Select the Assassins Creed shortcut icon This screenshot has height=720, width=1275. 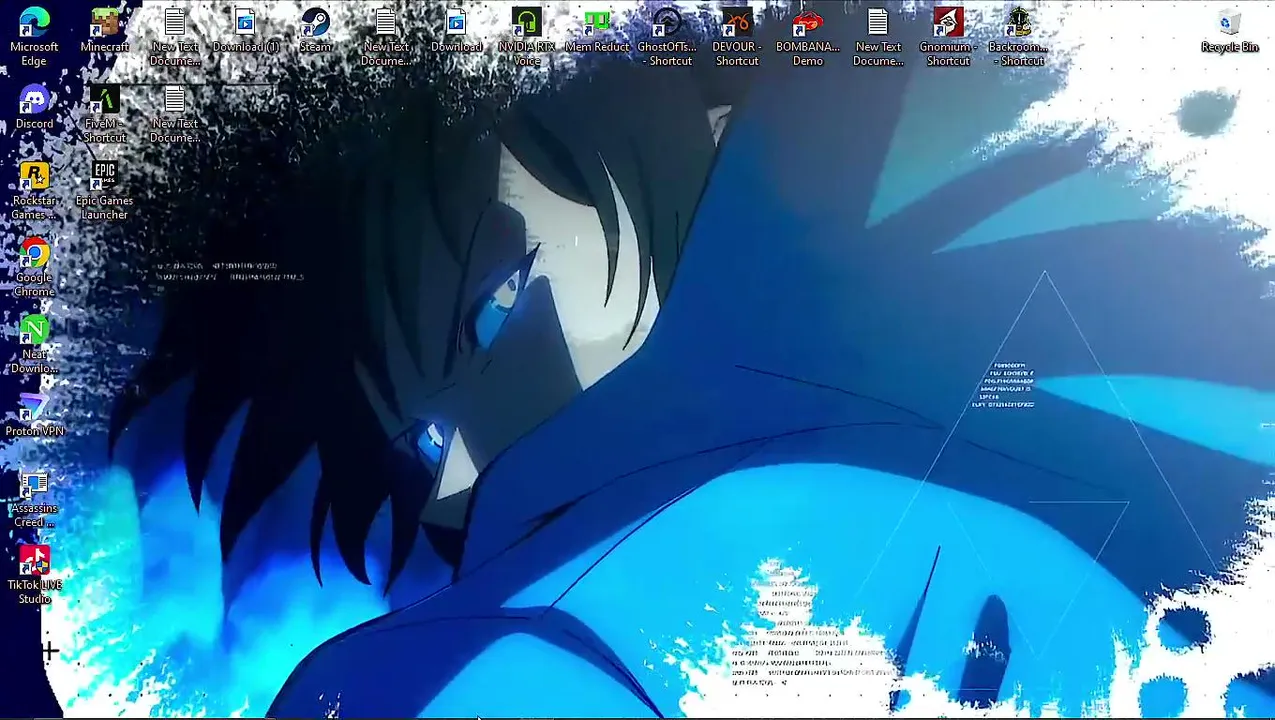pyautogui.click(x=34, y=499)
